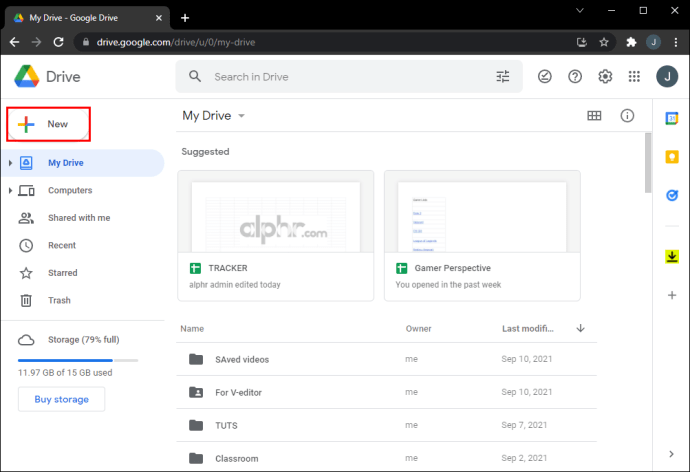Screen dimensions: 690x472
Task: Open Chrome extensions puzzle icon
Action: pos(631,42)
